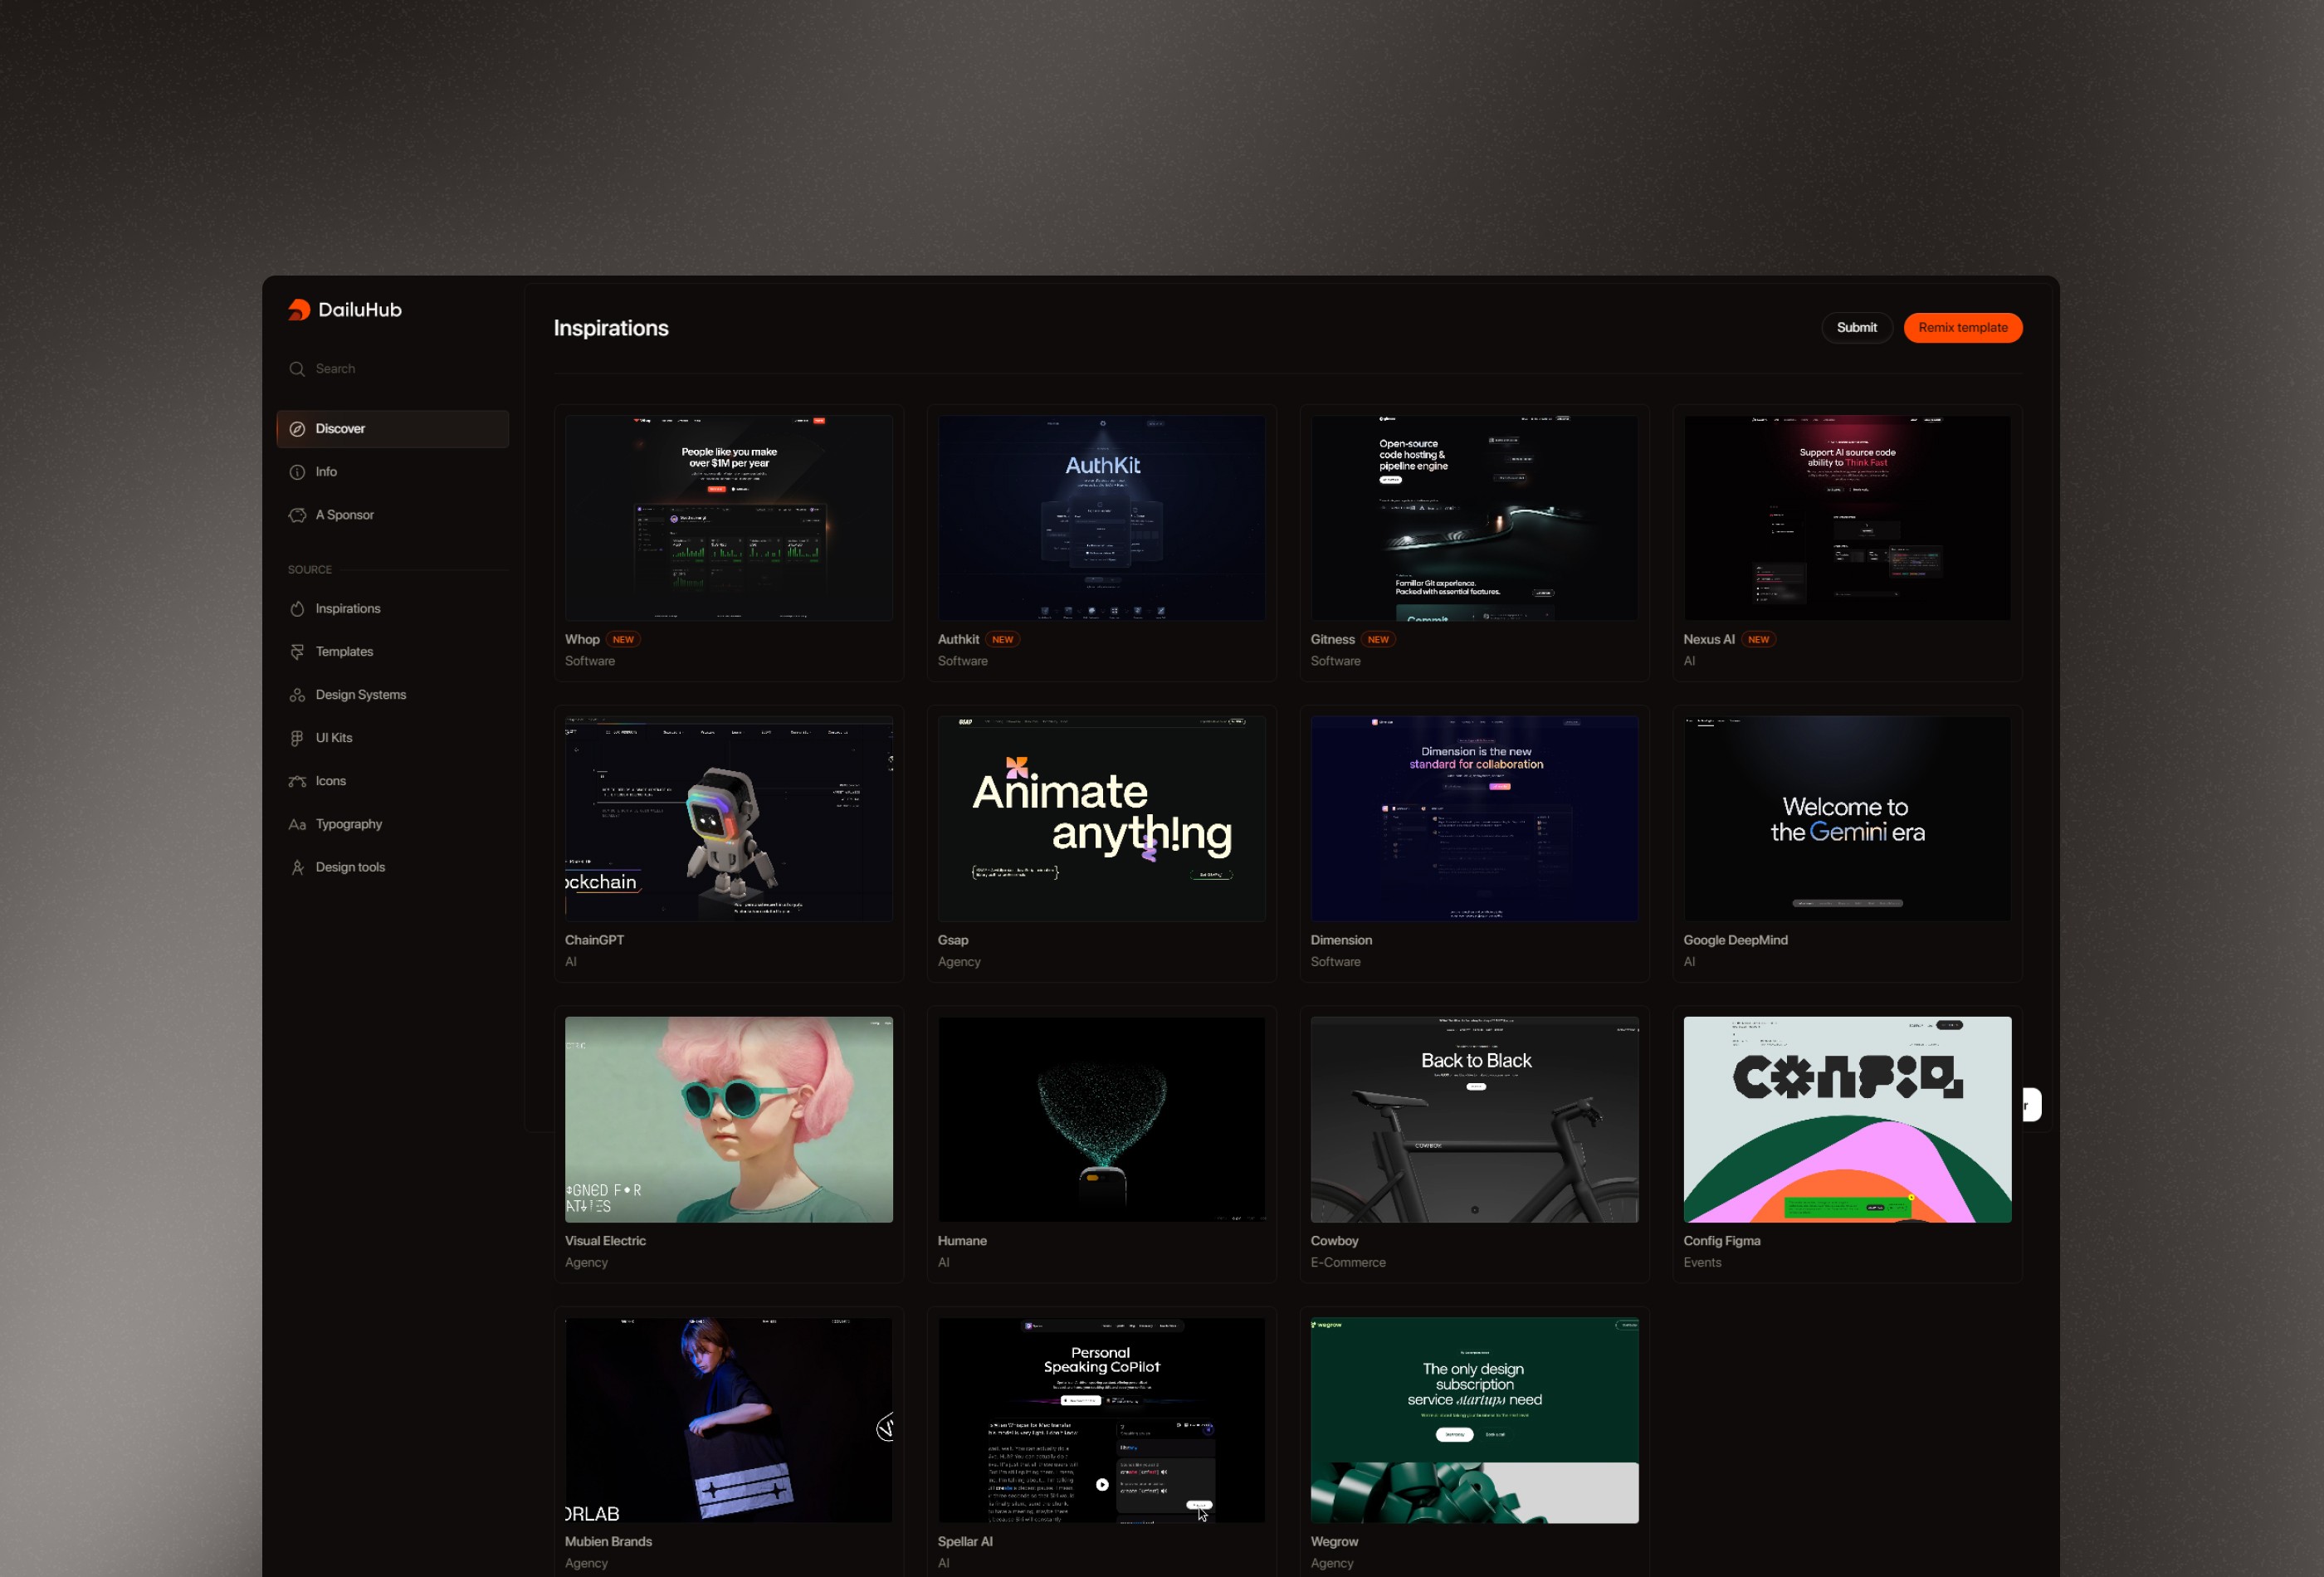Open the Whop Software inspiration card

pos(728,517)
